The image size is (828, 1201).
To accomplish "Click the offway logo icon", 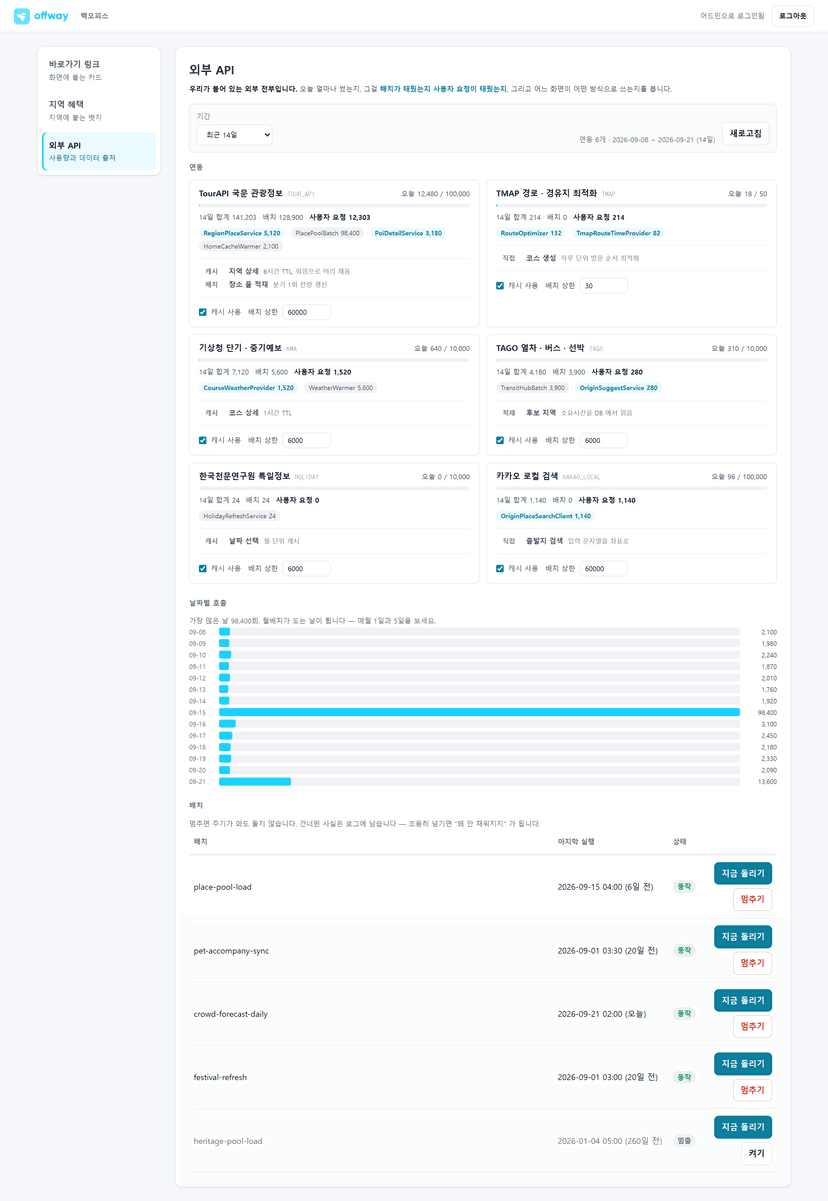I will (x=21, y=16).
